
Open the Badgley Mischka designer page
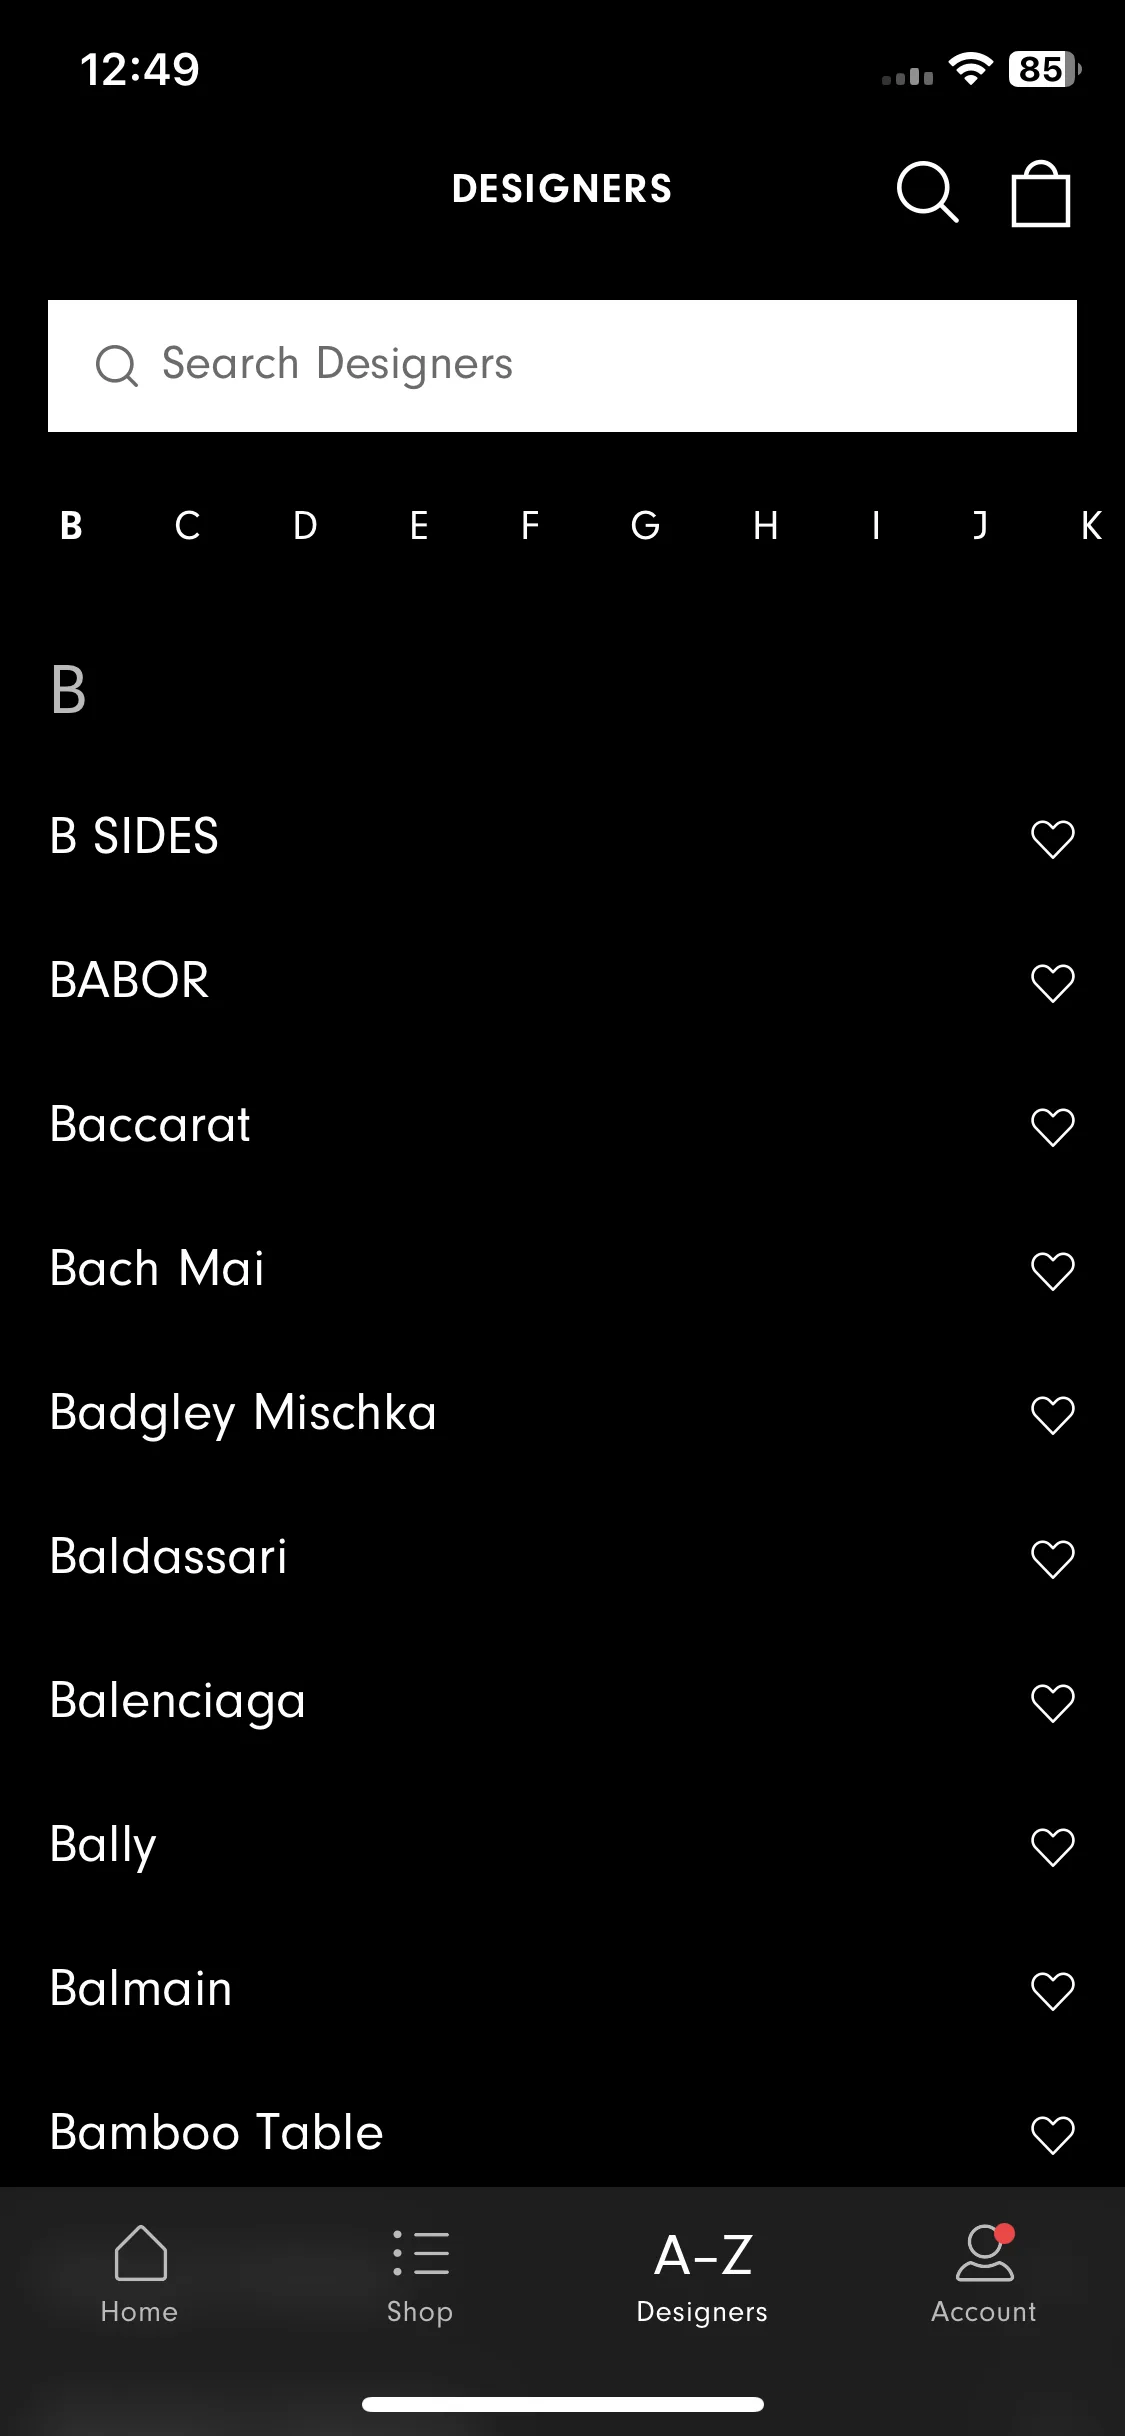(x=243, y=1414)
